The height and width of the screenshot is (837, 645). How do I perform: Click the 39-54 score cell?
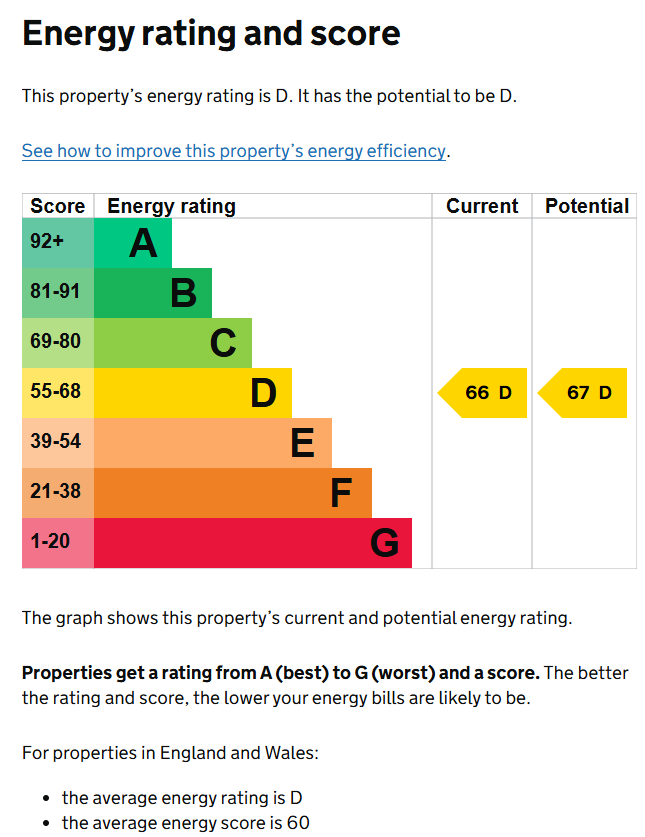coord(58,443)
